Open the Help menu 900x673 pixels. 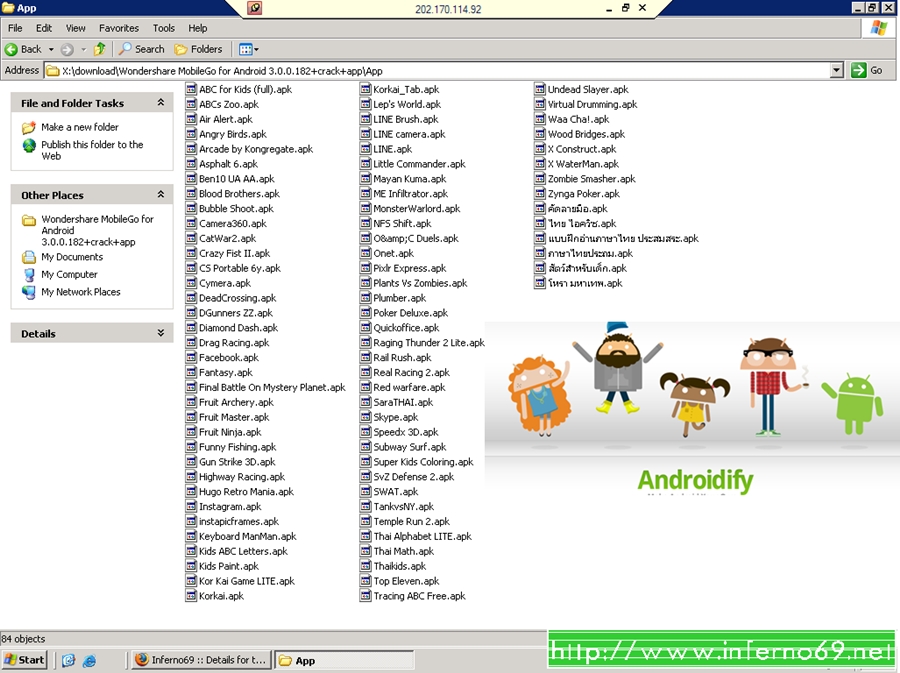pos(197,28)
